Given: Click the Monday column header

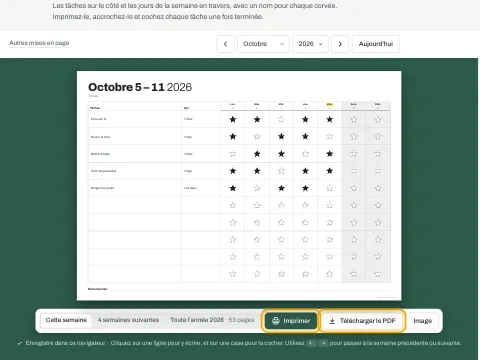Looking at the screenshot, I should pyautogui.click(x=233, y=106).
